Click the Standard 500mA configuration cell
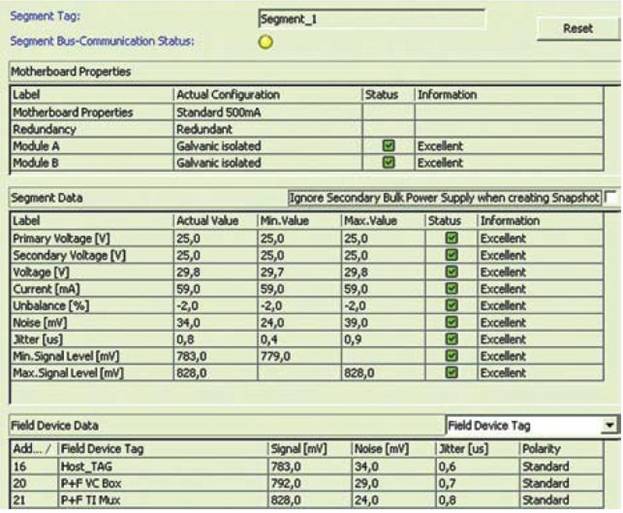623x513 pixels. [x=268, y=112]
